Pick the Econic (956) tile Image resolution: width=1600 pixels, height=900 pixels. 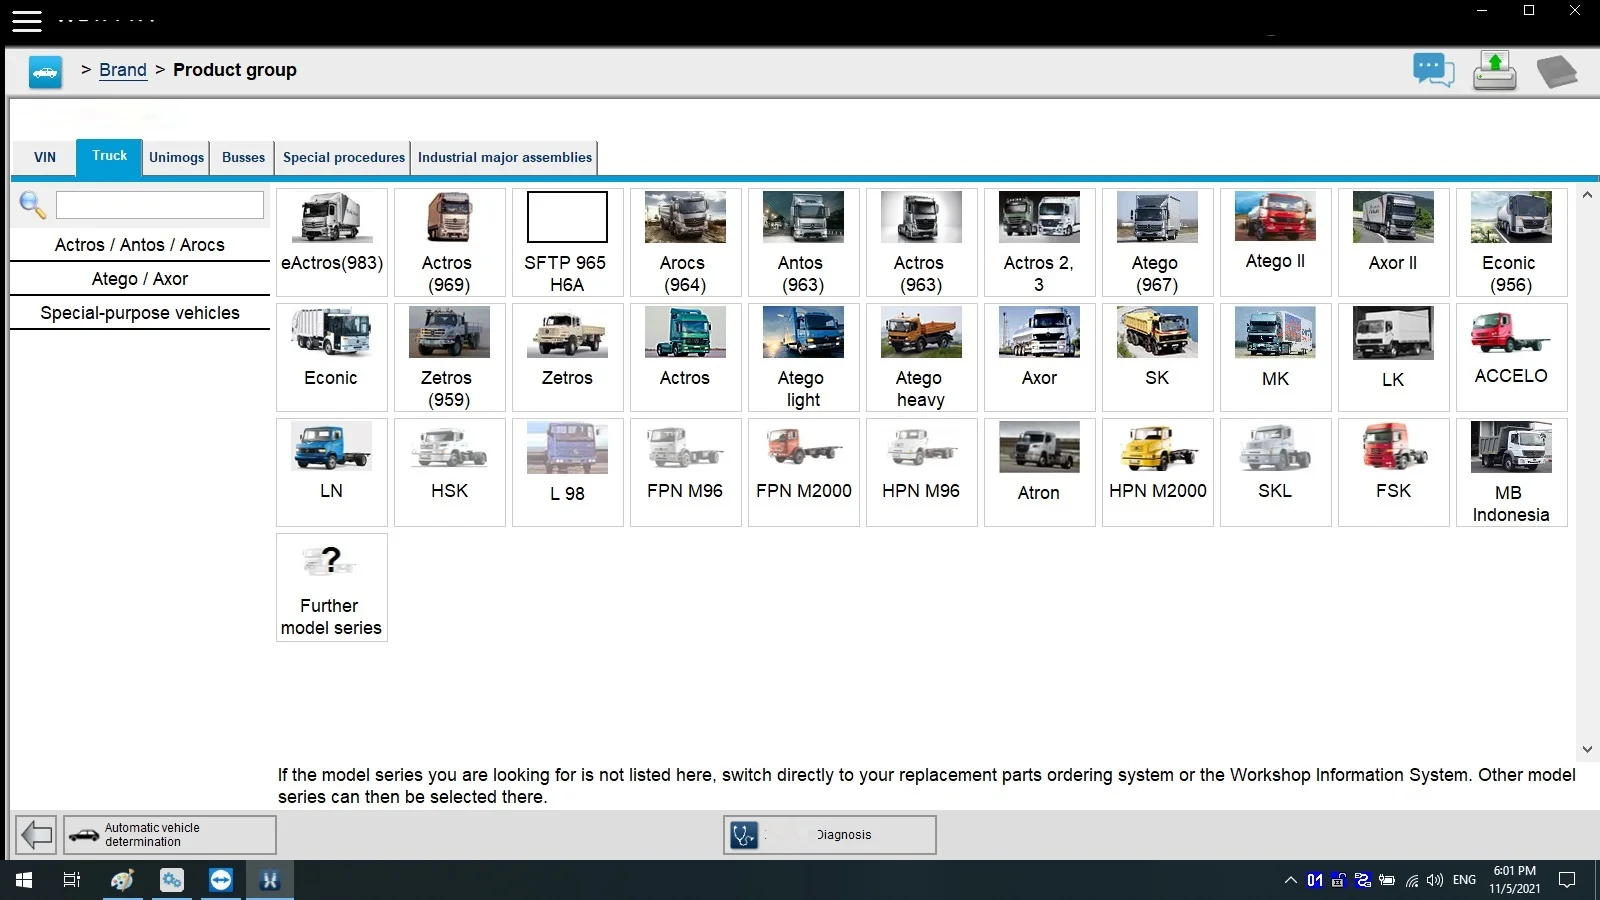pos(1512,242)
